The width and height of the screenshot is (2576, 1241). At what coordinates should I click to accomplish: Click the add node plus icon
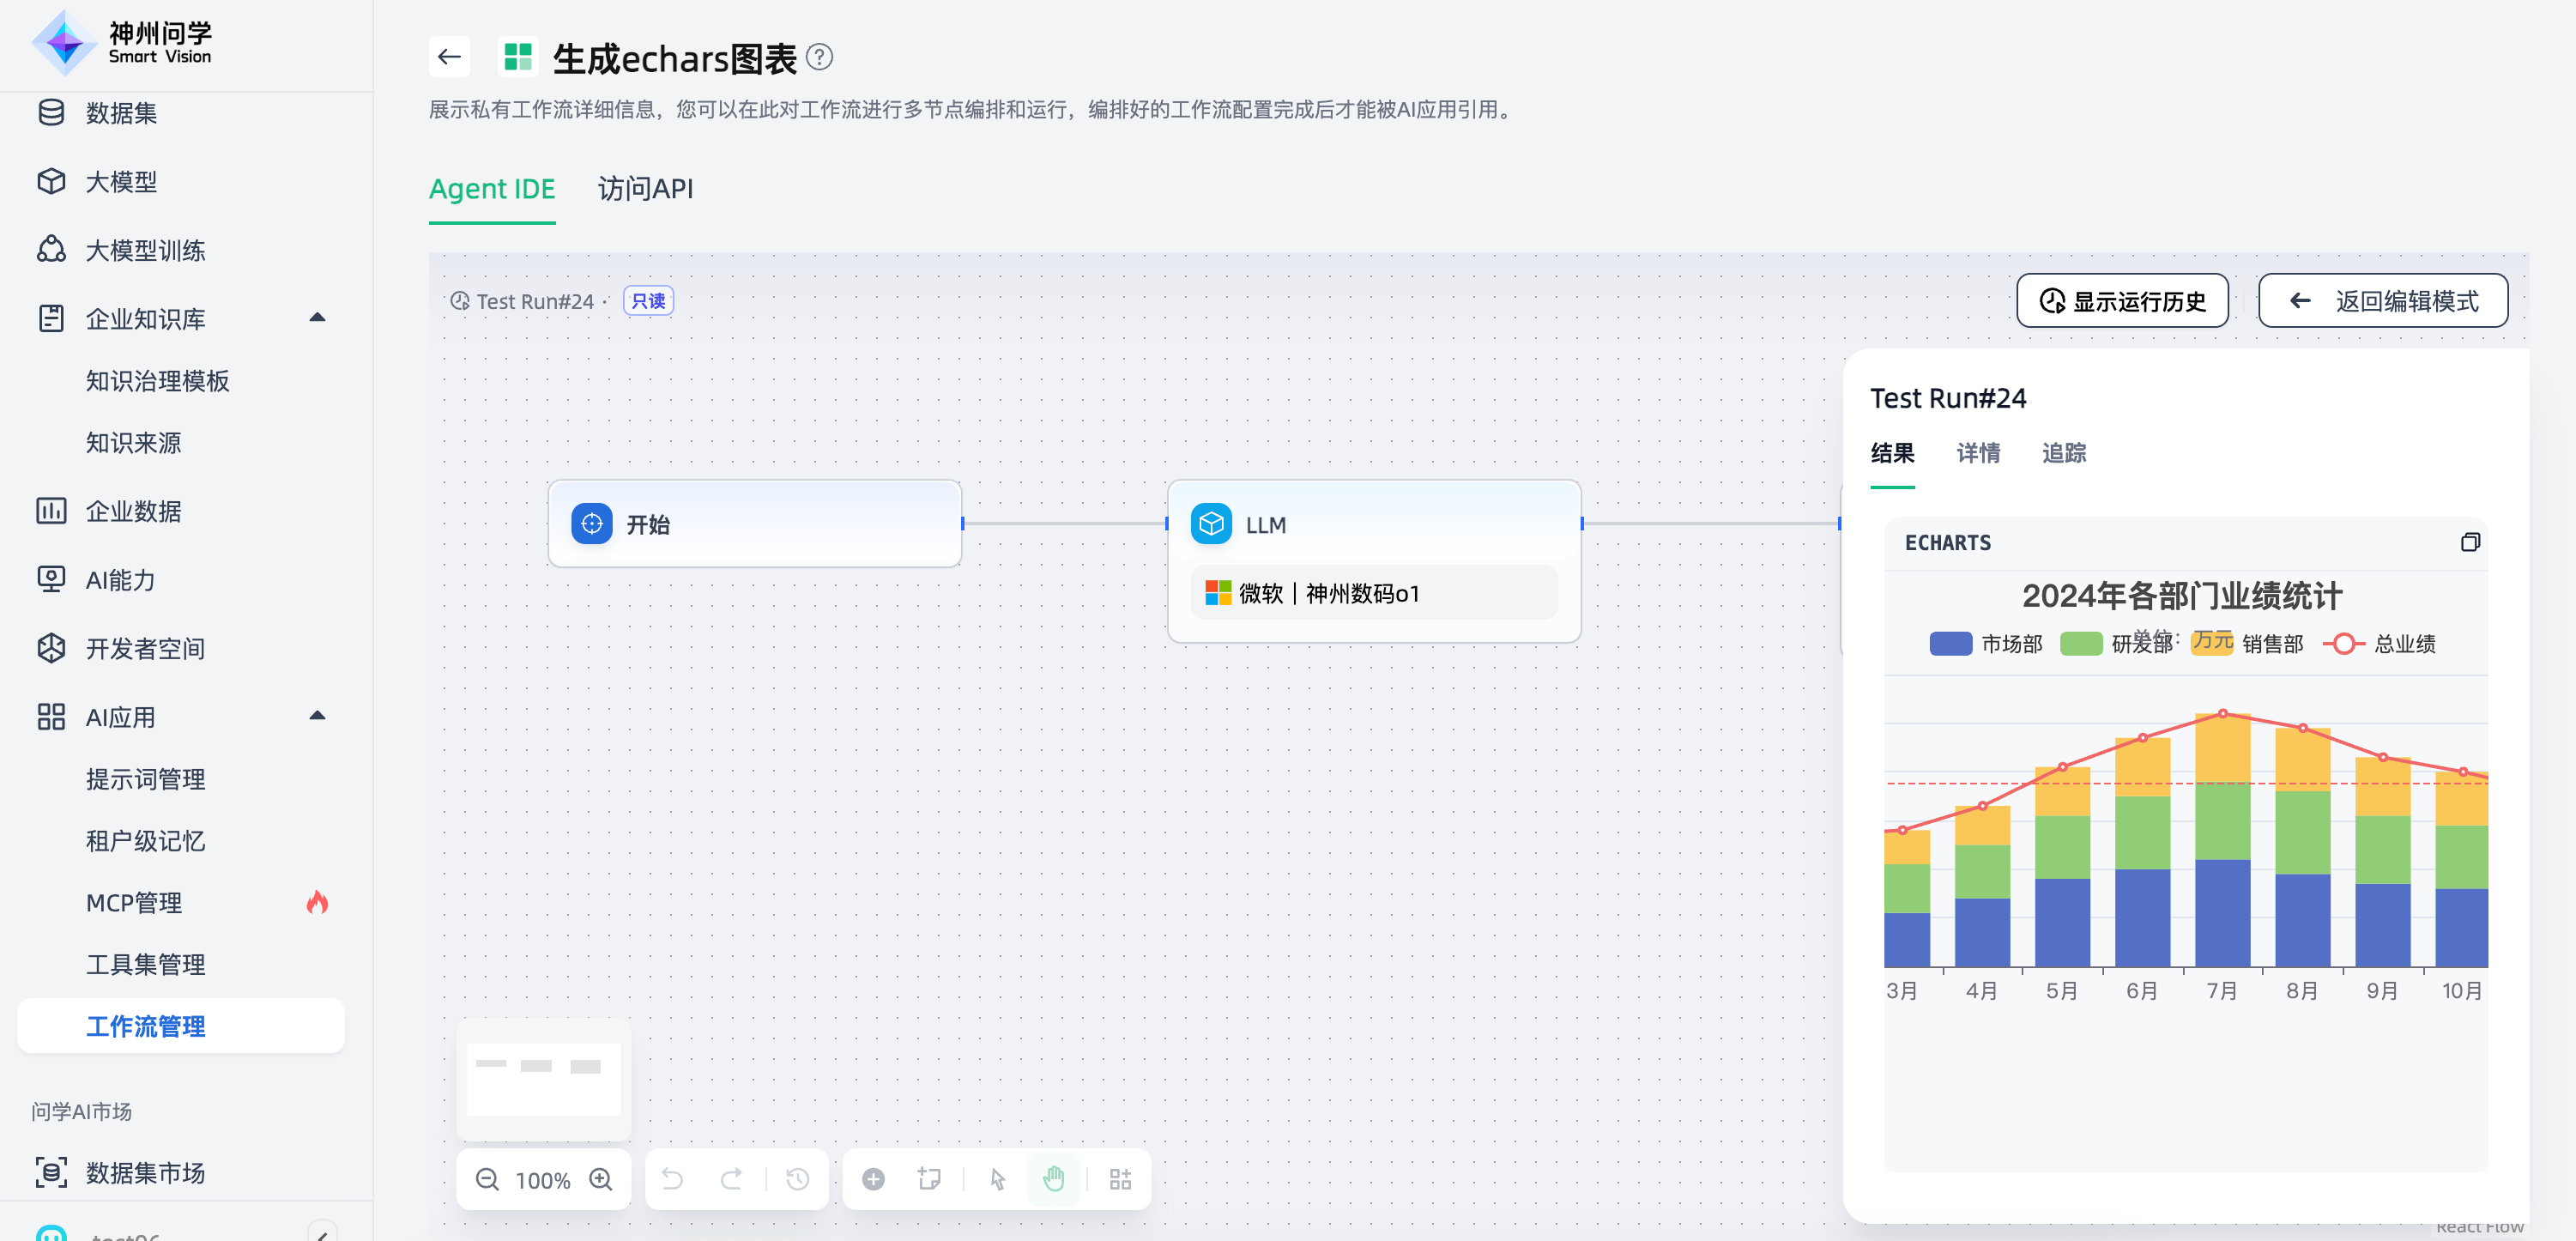[873, 1180]
